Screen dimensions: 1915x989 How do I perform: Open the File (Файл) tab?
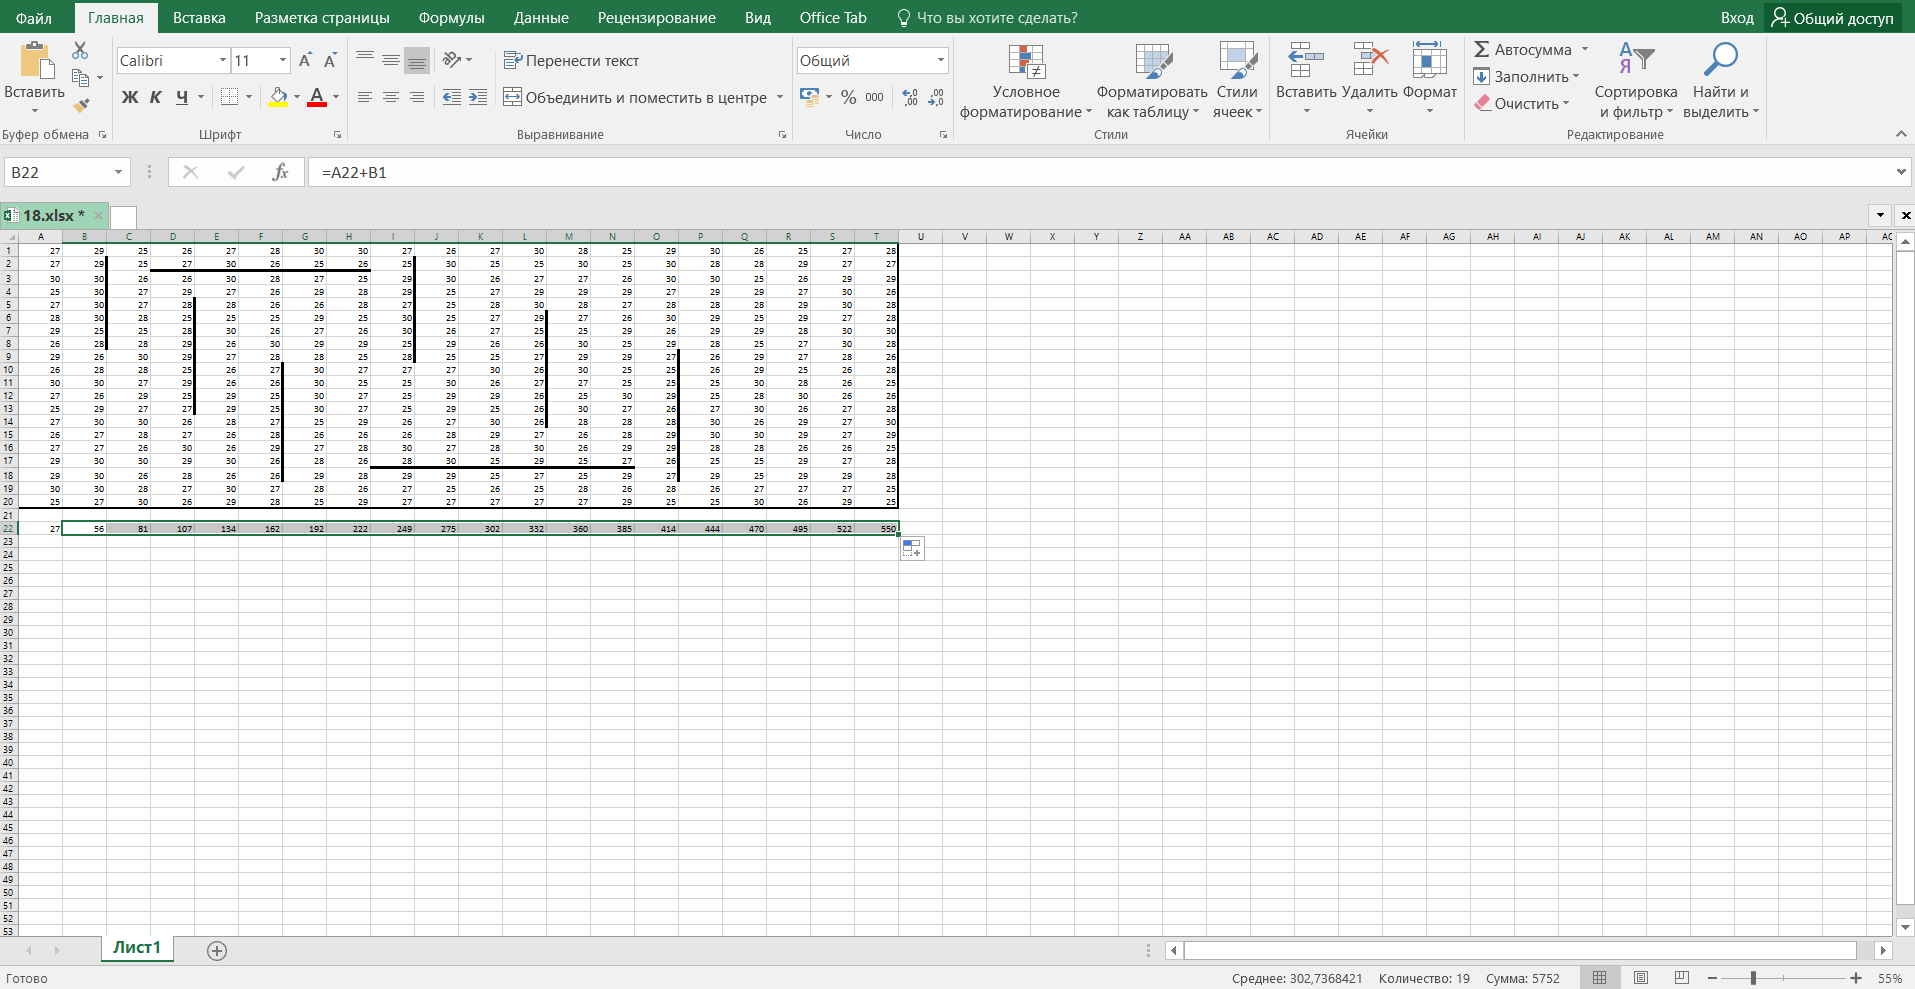(x=34, y=17)
